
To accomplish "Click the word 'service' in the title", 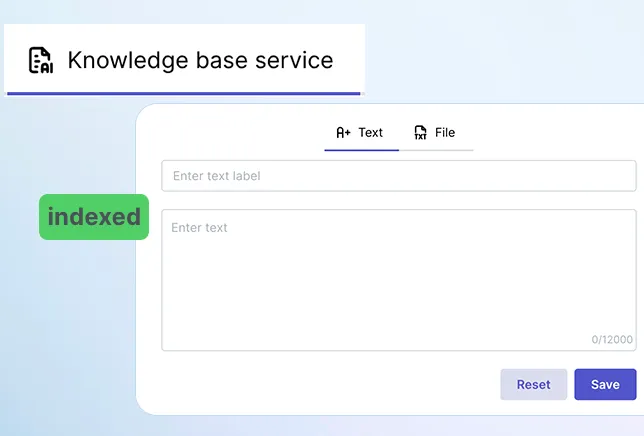I will (292, 60).
